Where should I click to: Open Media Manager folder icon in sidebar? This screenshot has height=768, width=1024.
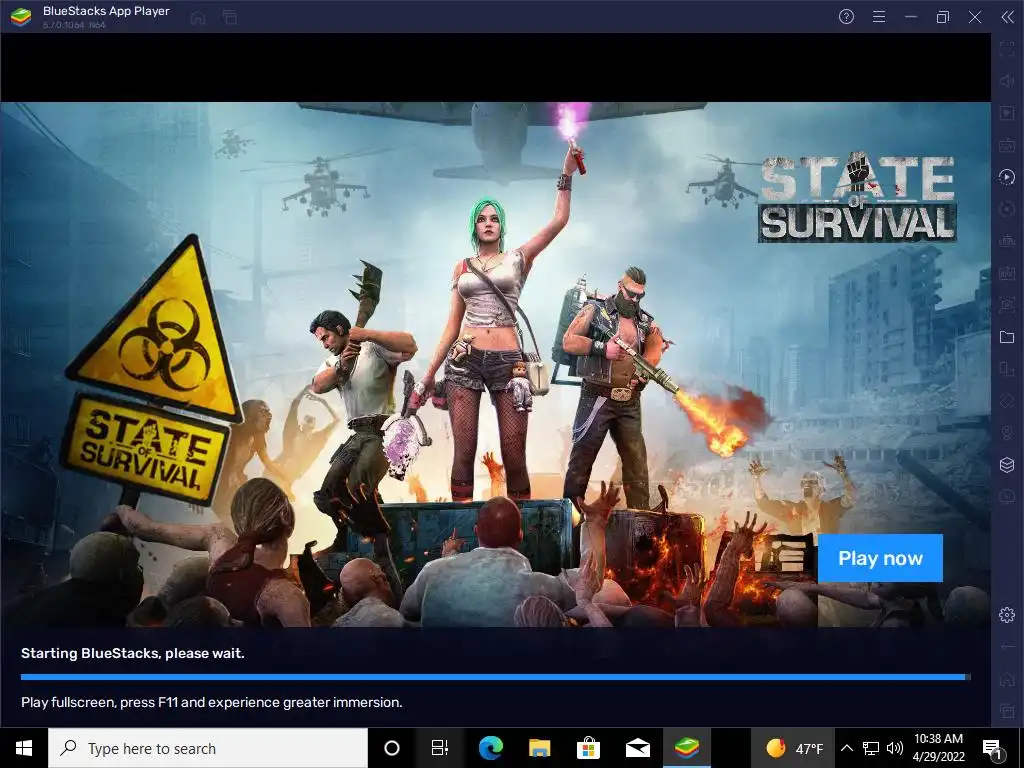point(1007,337)
